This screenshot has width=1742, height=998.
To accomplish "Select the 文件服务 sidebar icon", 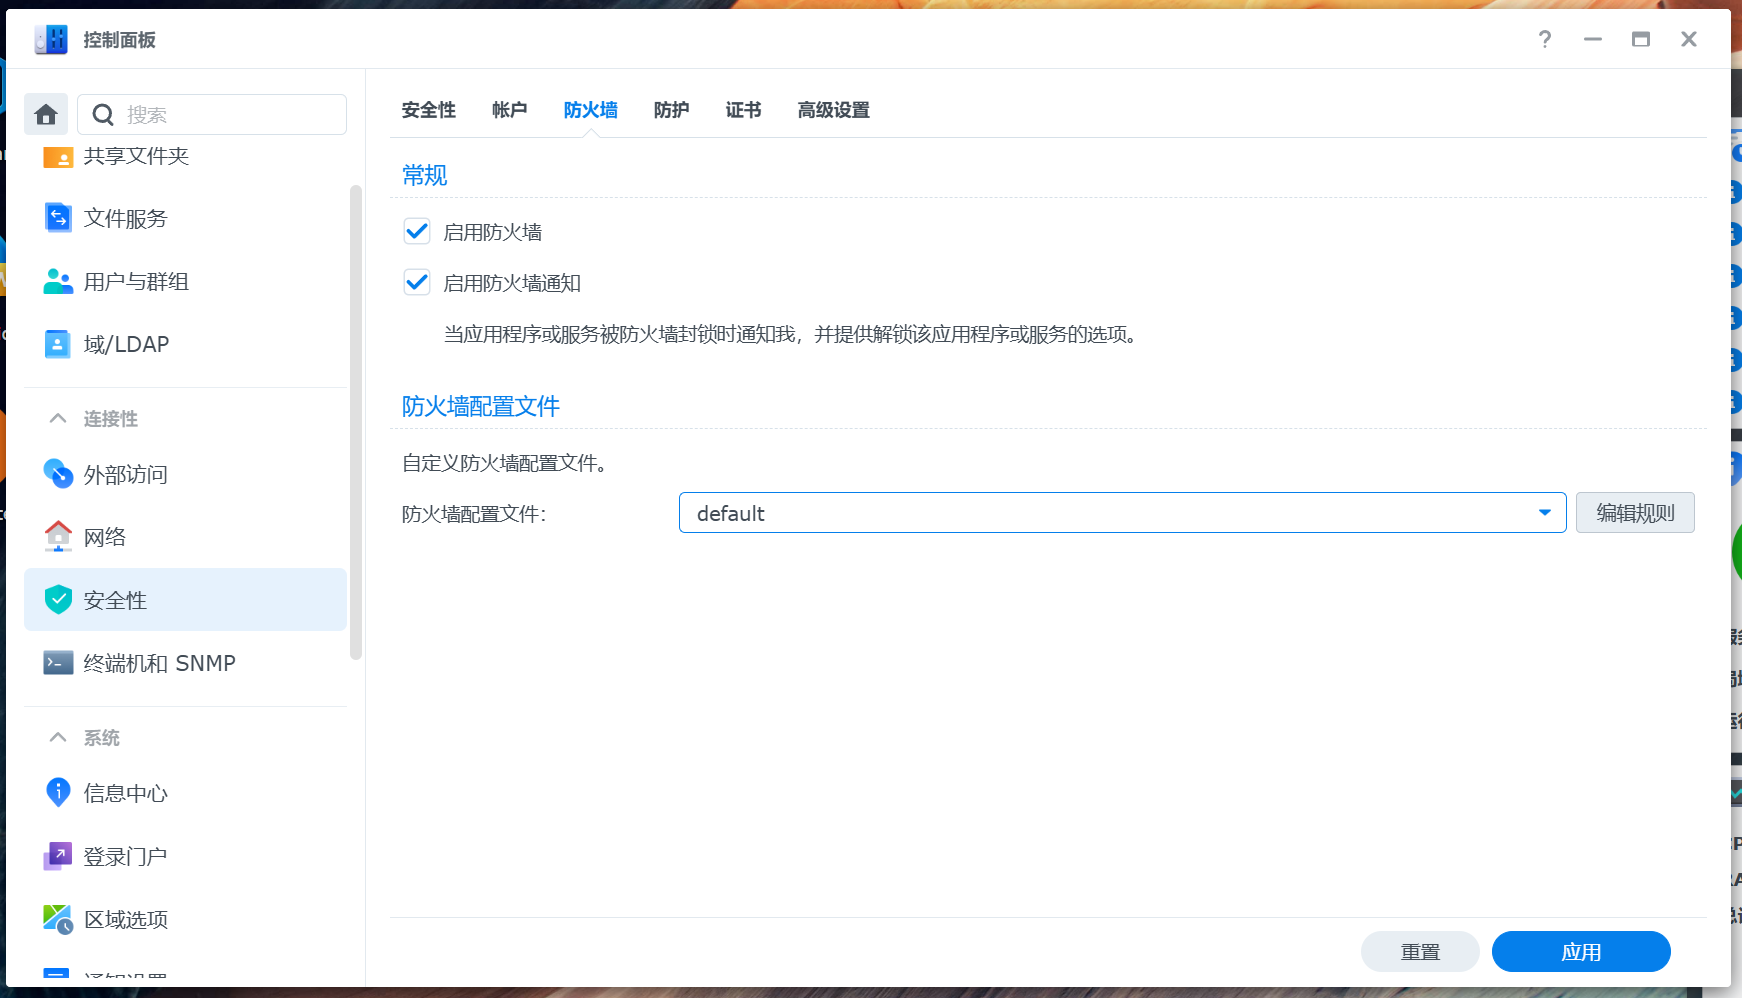I will [x=57, y=218].
